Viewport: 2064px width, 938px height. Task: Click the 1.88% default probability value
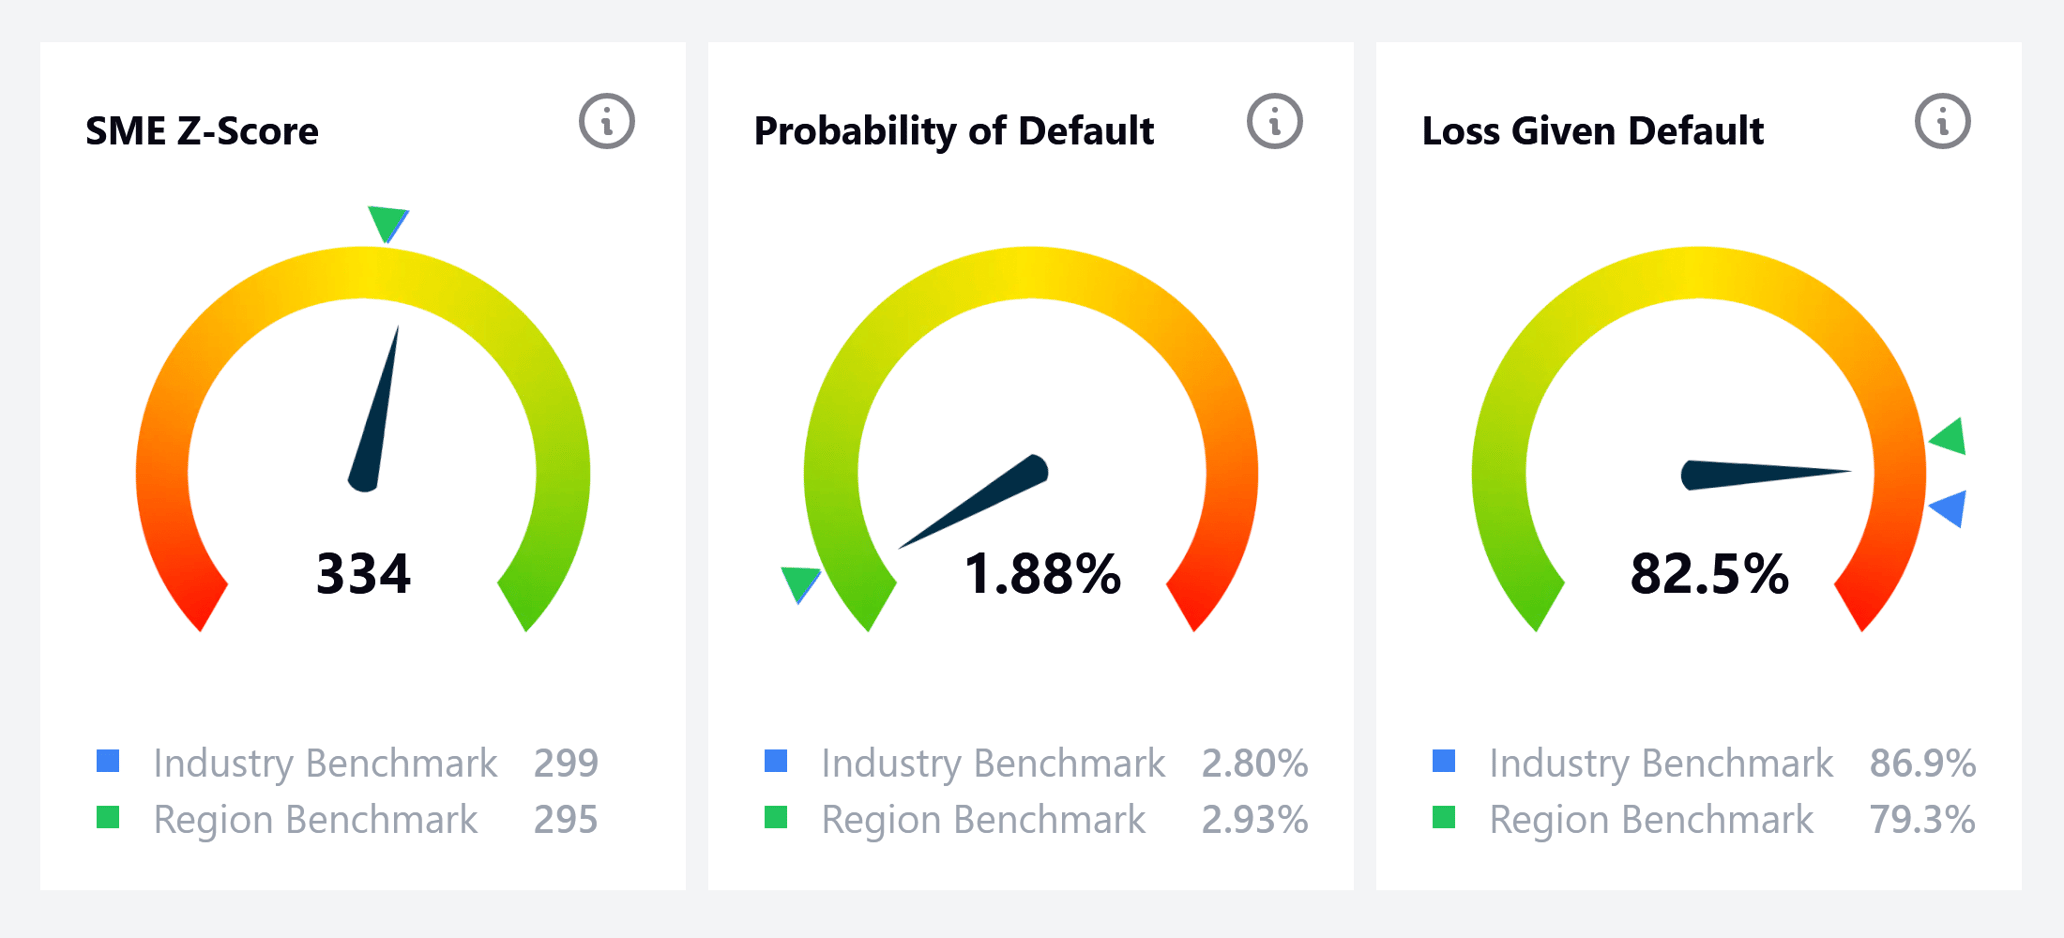(x=1042, y=574)
